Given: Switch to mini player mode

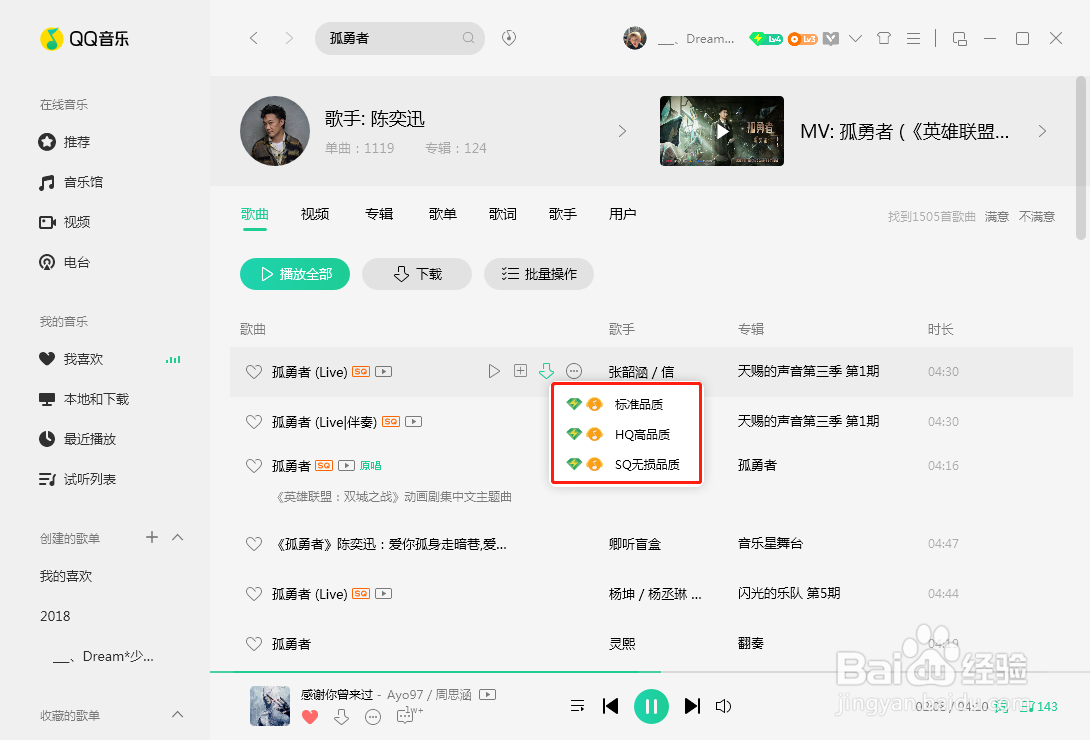Looking at the screenshot, I should (x=960, y=39).
